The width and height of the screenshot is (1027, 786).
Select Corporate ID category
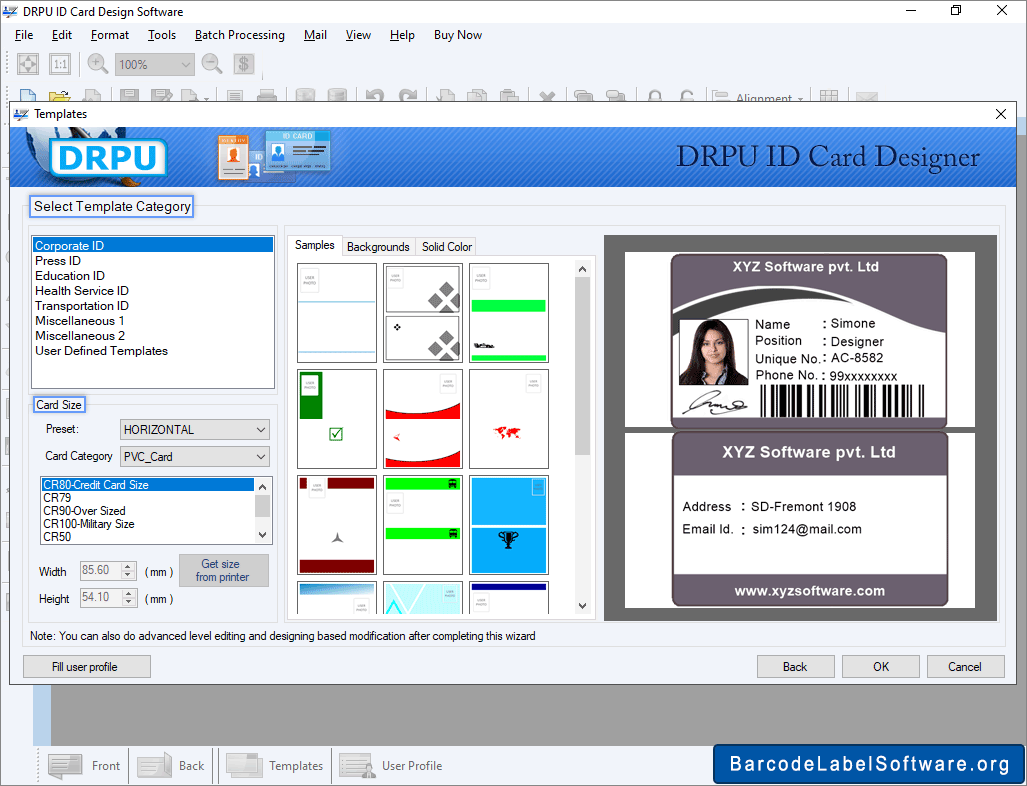click(x=153, y=246)
